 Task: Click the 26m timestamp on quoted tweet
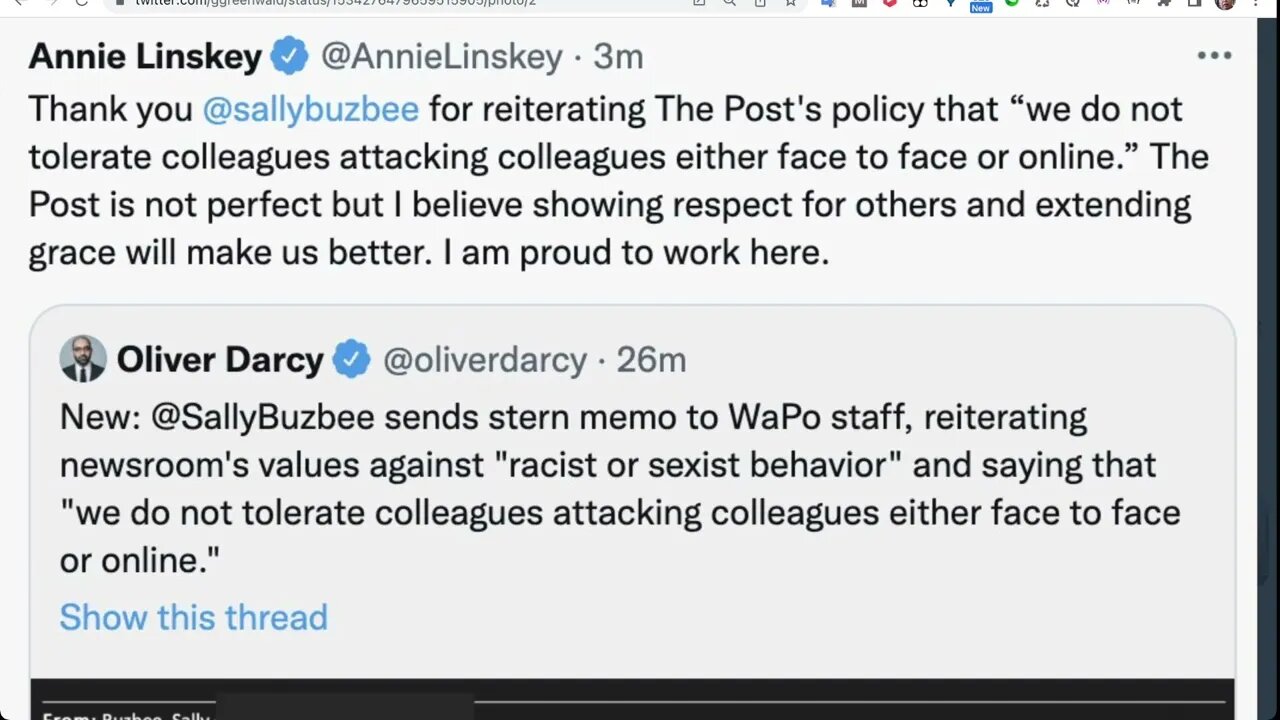651,360
